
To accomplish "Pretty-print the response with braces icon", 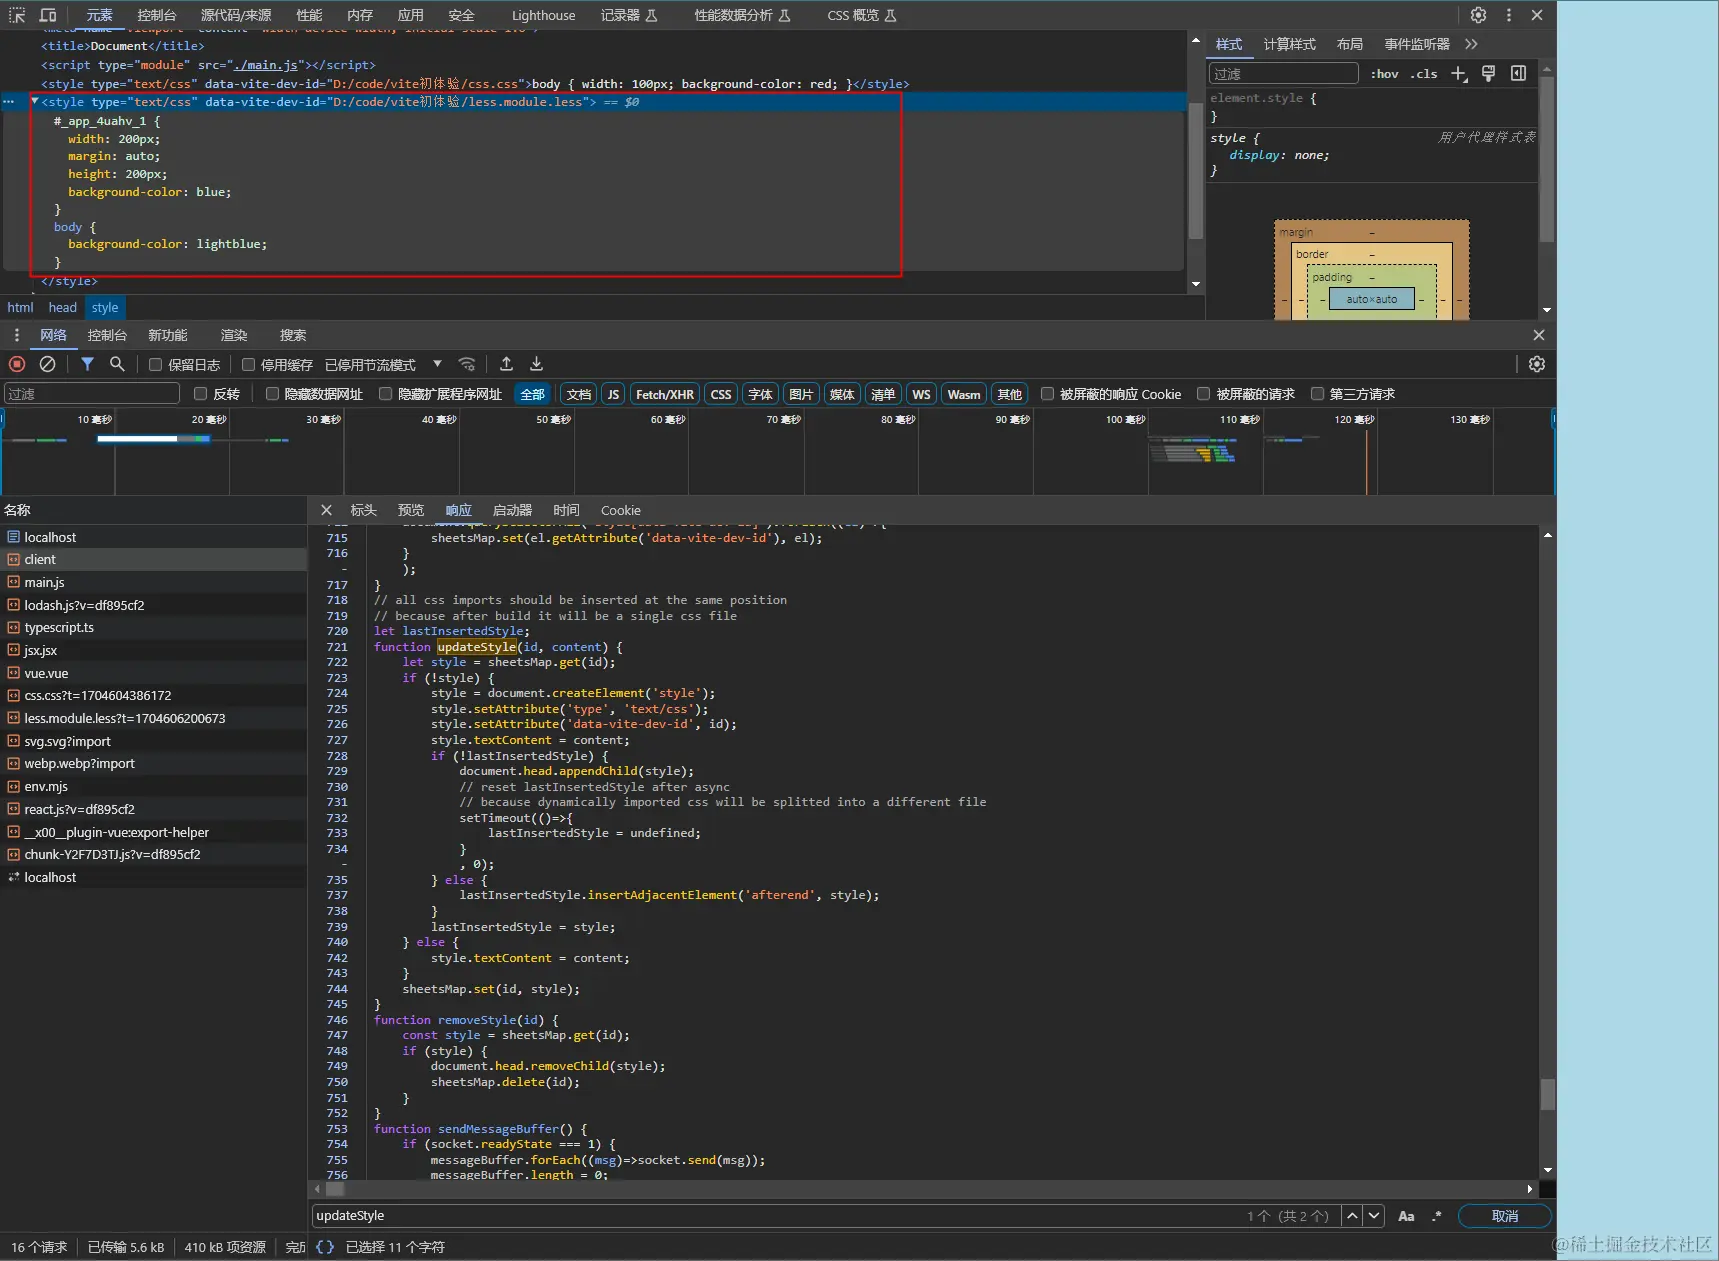I will (x=325, y=1247).
